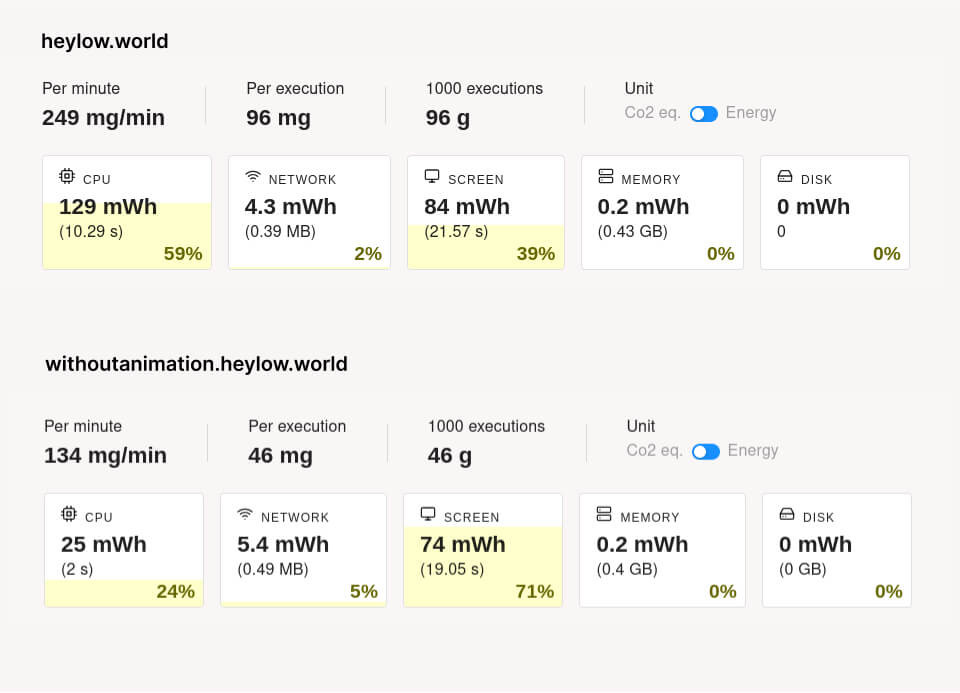The width and height of the screenshot is (960, 693).
Task: Click the withoutanimation.heylow.world site heading
Action: click(x=197, y=365)
